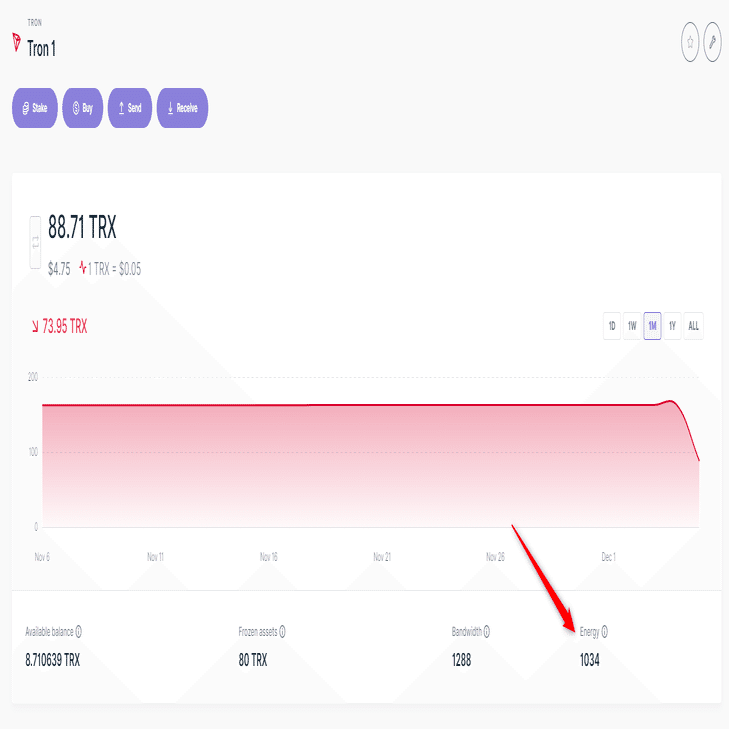Image resolution: width=729 pixels, height=729 pixels.
Task: Open the wrench account settings icon
Action: pyautogui.click(x=712, y=42)
